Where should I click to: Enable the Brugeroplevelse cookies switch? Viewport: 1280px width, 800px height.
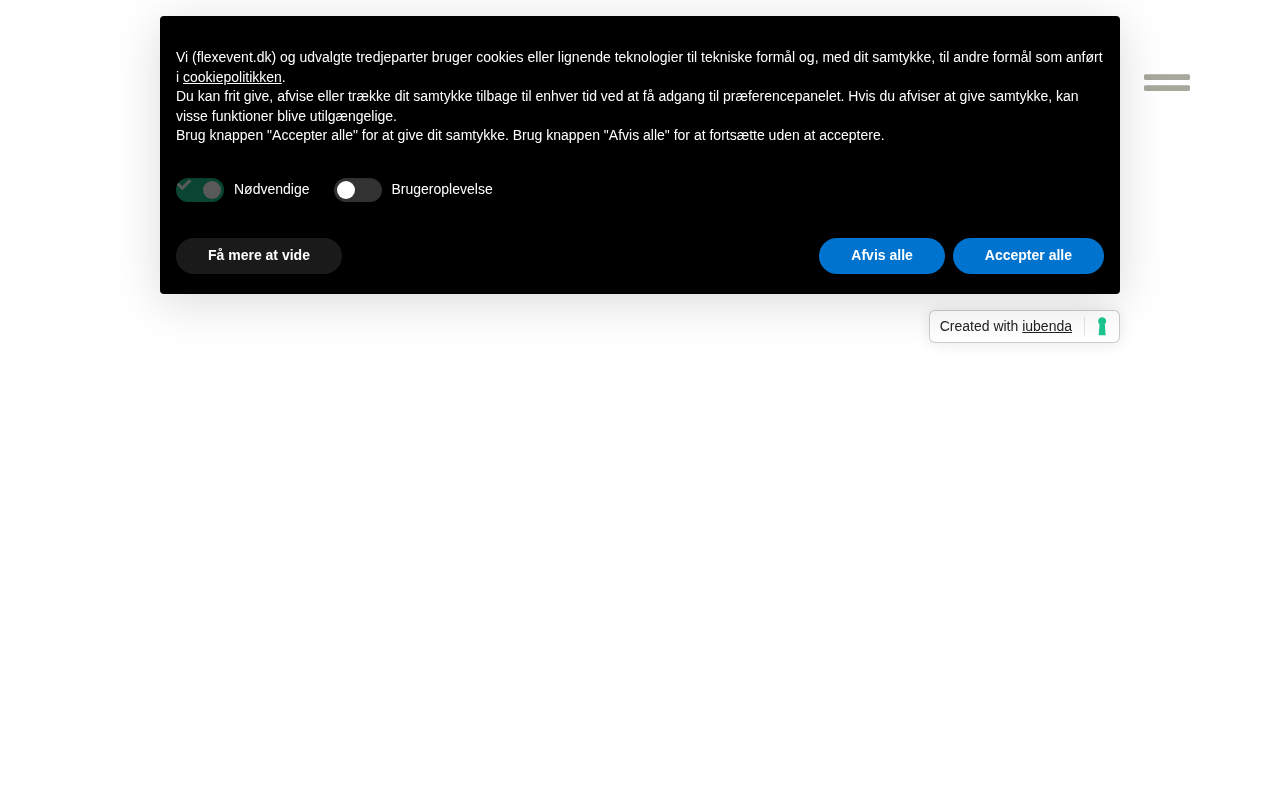coord(358,190)
